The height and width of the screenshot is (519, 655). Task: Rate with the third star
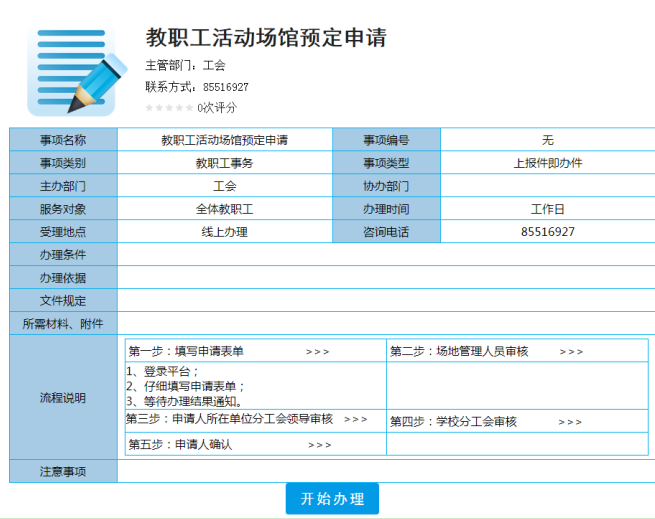coord(170,107)
